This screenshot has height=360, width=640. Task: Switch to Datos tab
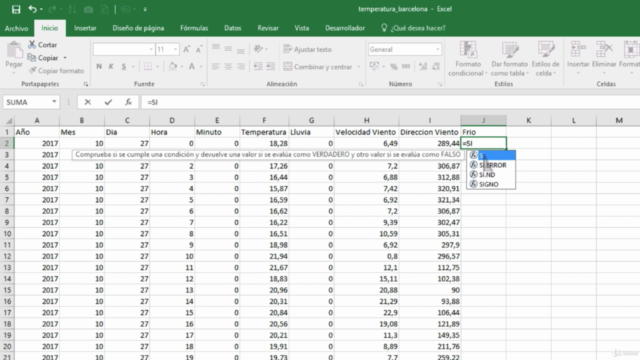coord(233,28)
